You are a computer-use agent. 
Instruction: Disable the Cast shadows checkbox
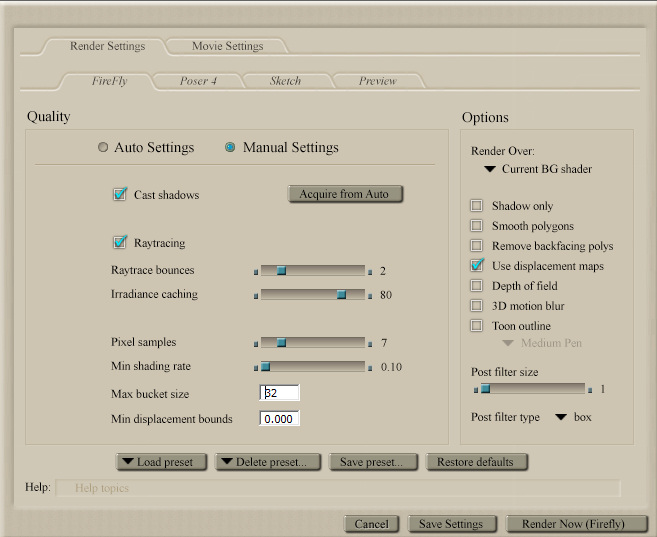[120, 195]
